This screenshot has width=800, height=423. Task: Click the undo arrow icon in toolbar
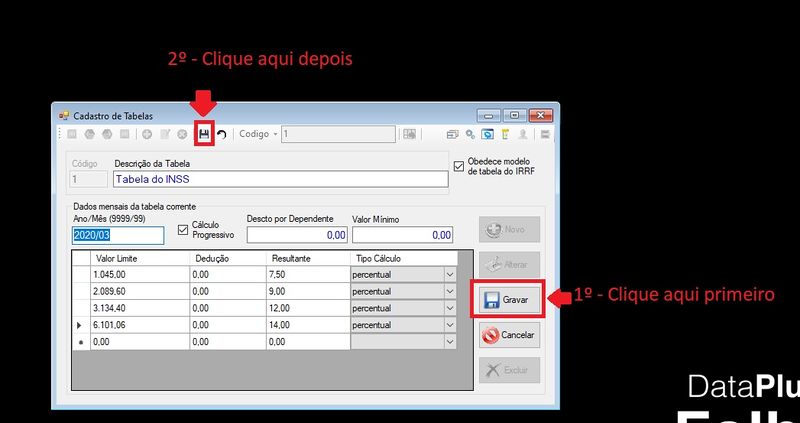point(221,135)
